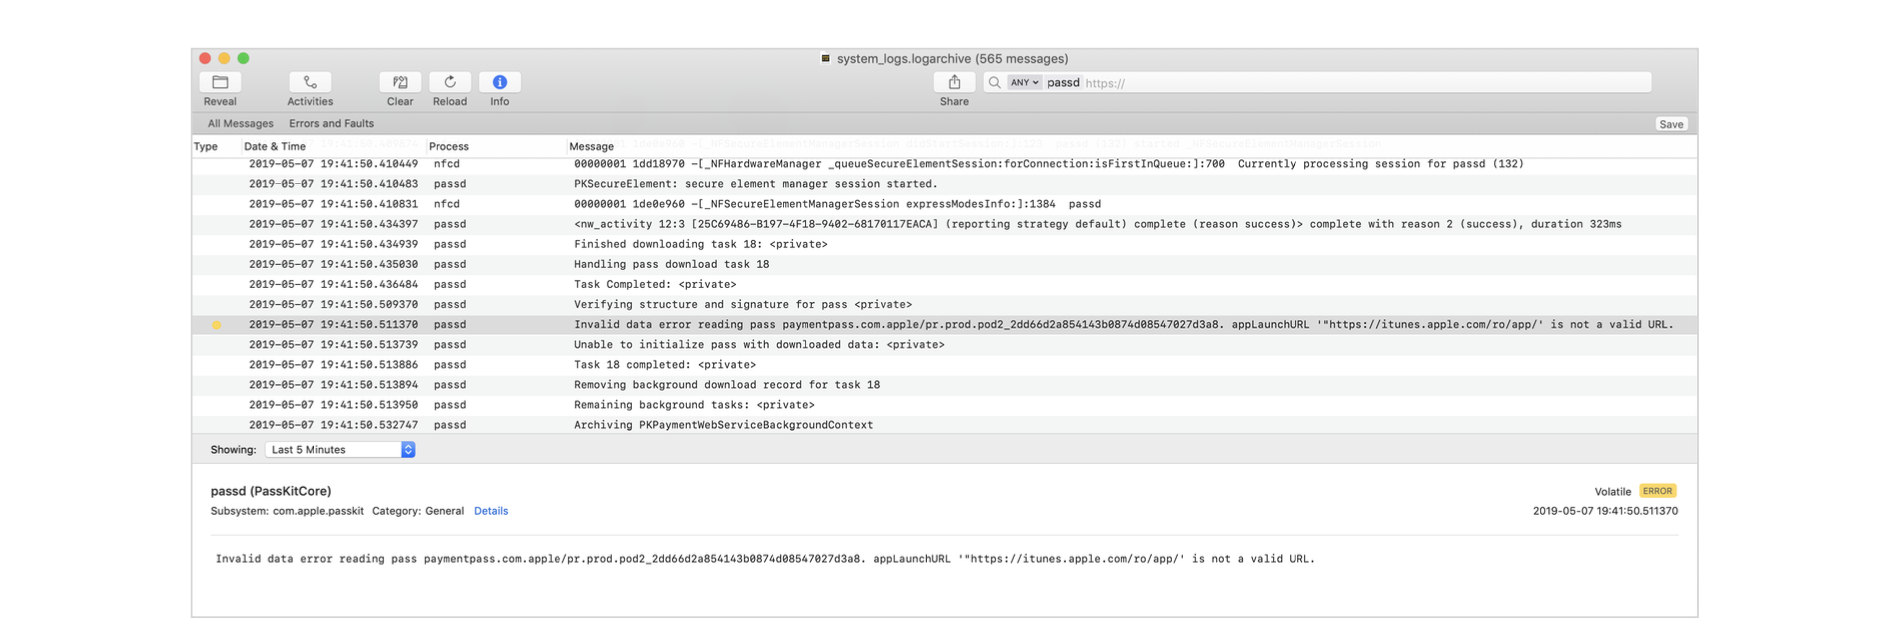This screenshot has width=1902, height=644.
Task: Select the nfcd expressModesInfo row
Action: click(x=945, y=204)
